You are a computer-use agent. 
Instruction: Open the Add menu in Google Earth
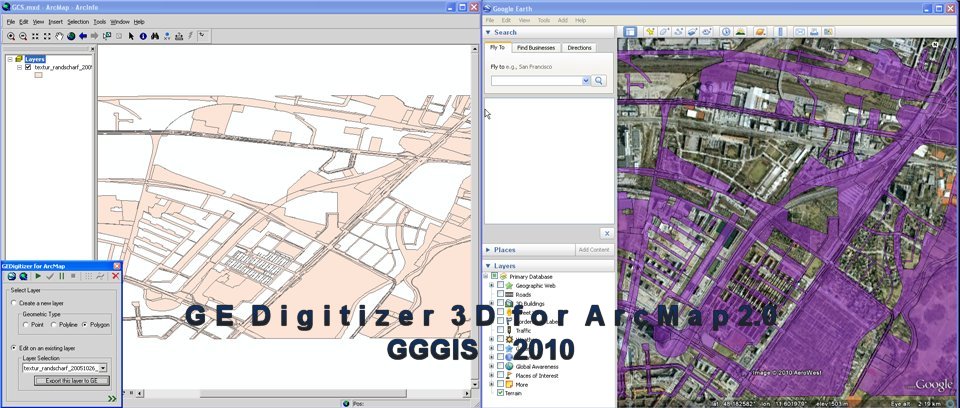[563, 20]
